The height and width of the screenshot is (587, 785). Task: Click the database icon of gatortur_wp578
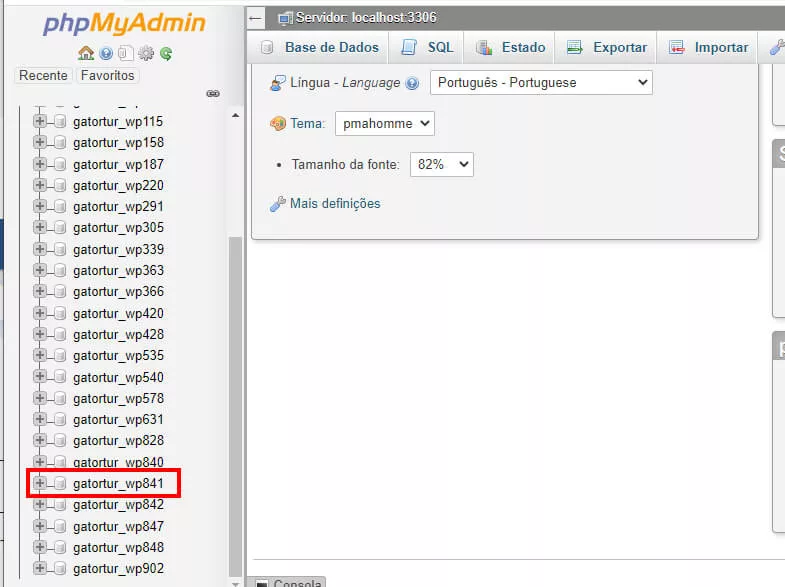point(60,398)
